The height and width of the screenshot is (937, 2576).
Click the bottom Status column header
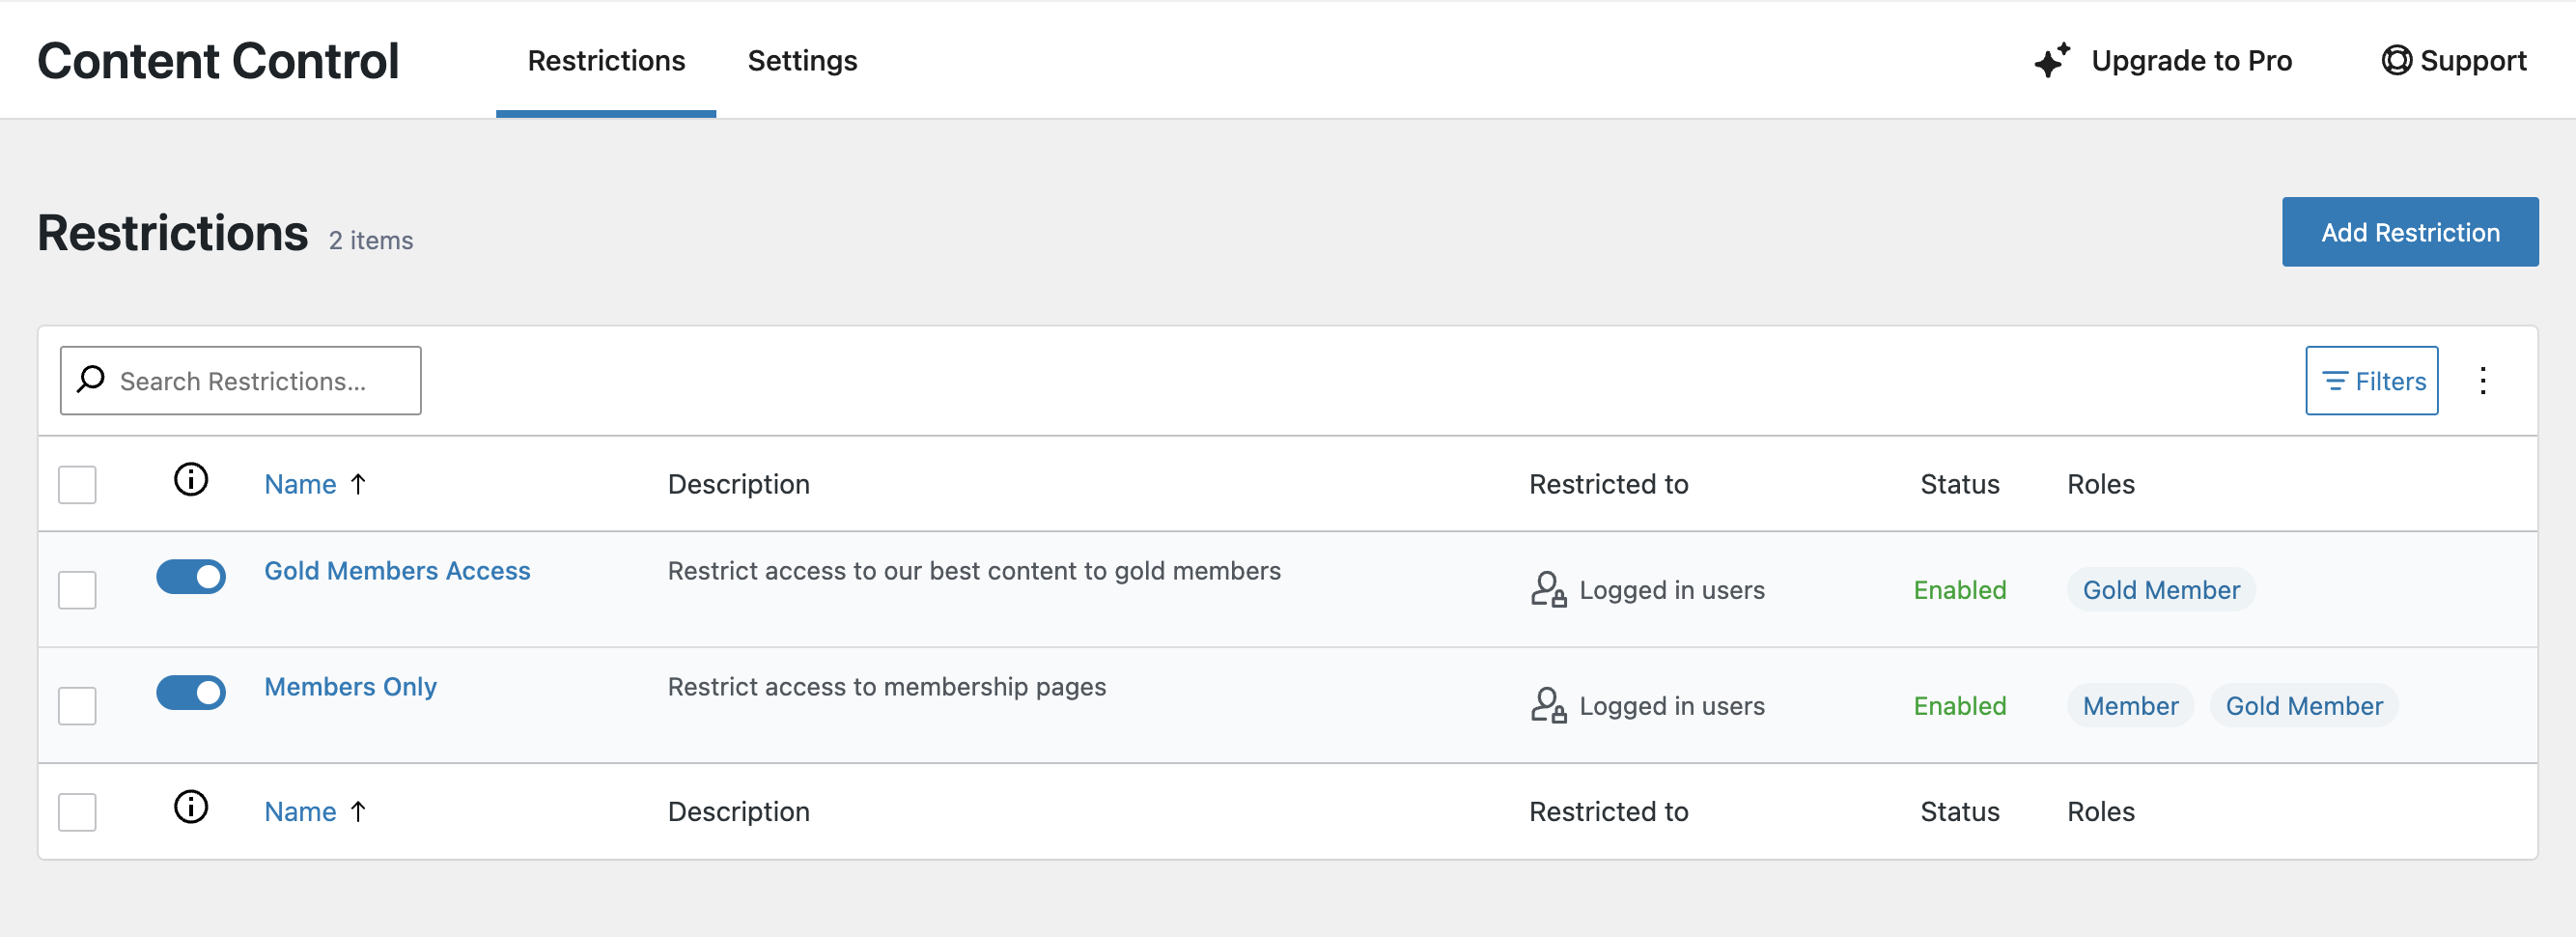coord(1959,811)
